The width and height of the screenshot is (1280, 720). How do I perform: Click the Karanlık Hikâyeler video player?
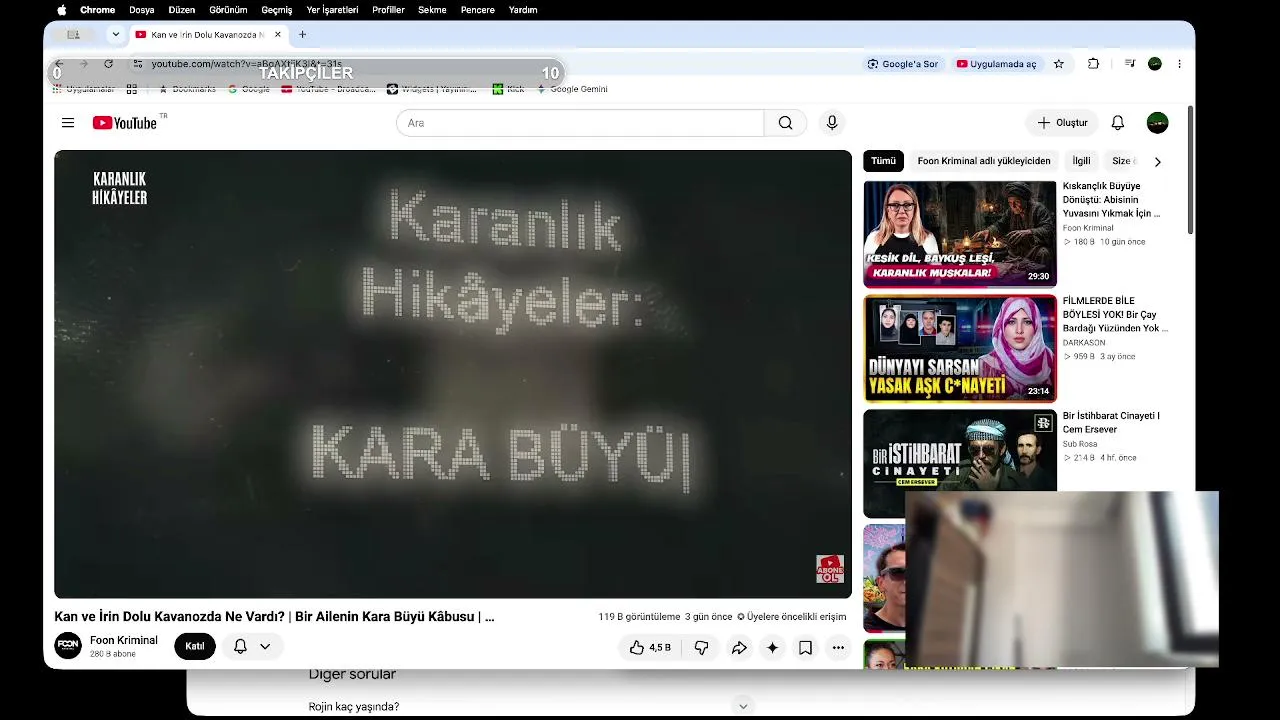pos(453,374)
